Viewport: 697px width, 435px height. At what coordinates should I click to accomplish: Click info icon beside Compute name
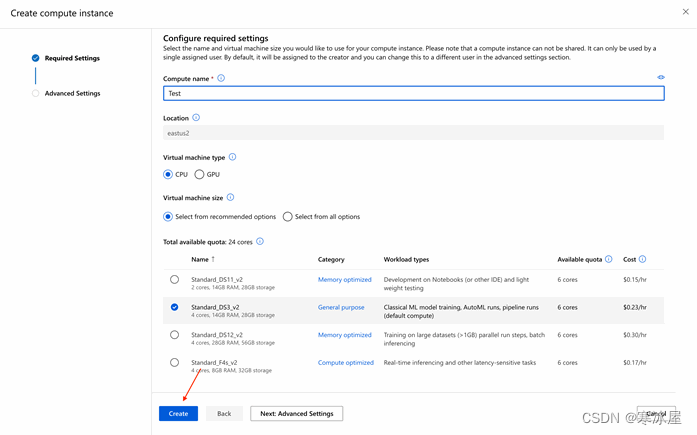pyautogui.click(x=221, y=78)
